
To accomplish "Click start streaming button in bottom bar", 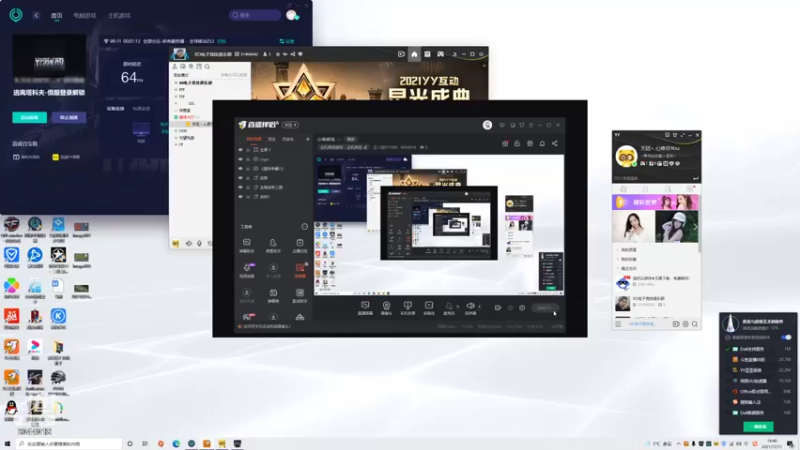I will 544,308.
